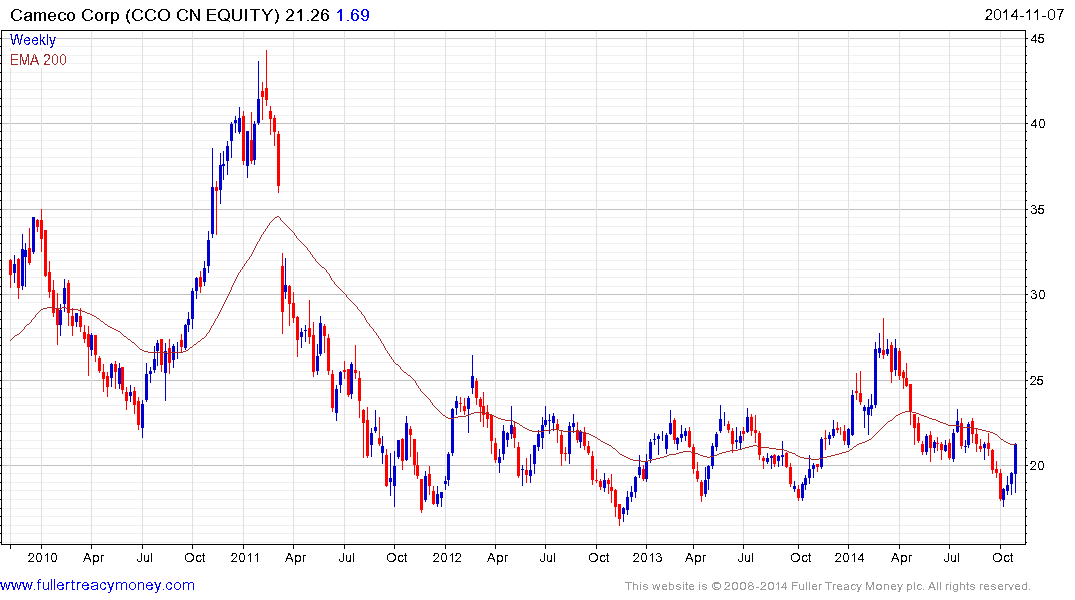Click the 2011 time axis label
Screen dimensions: 1075x600
[x=245, y=557]
